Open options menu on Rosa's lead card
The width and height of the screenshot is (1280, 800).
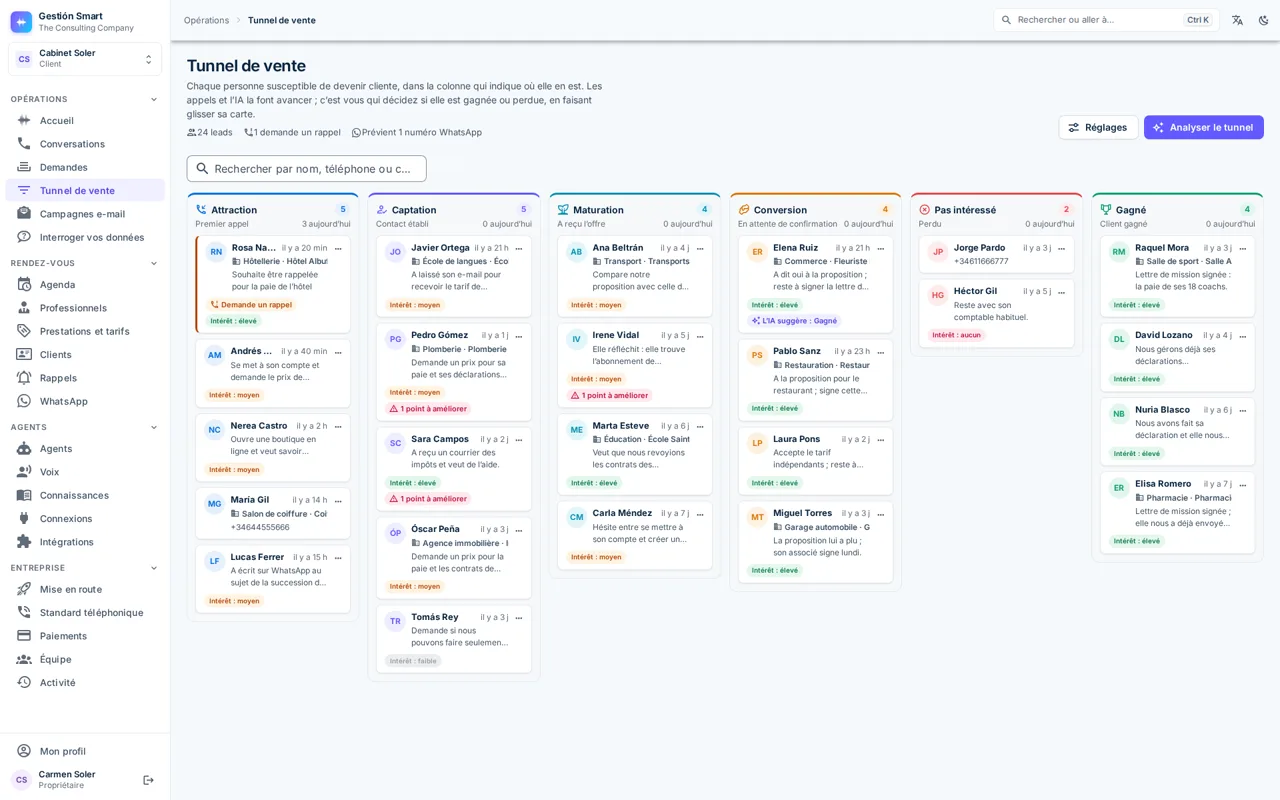(338, 249)
